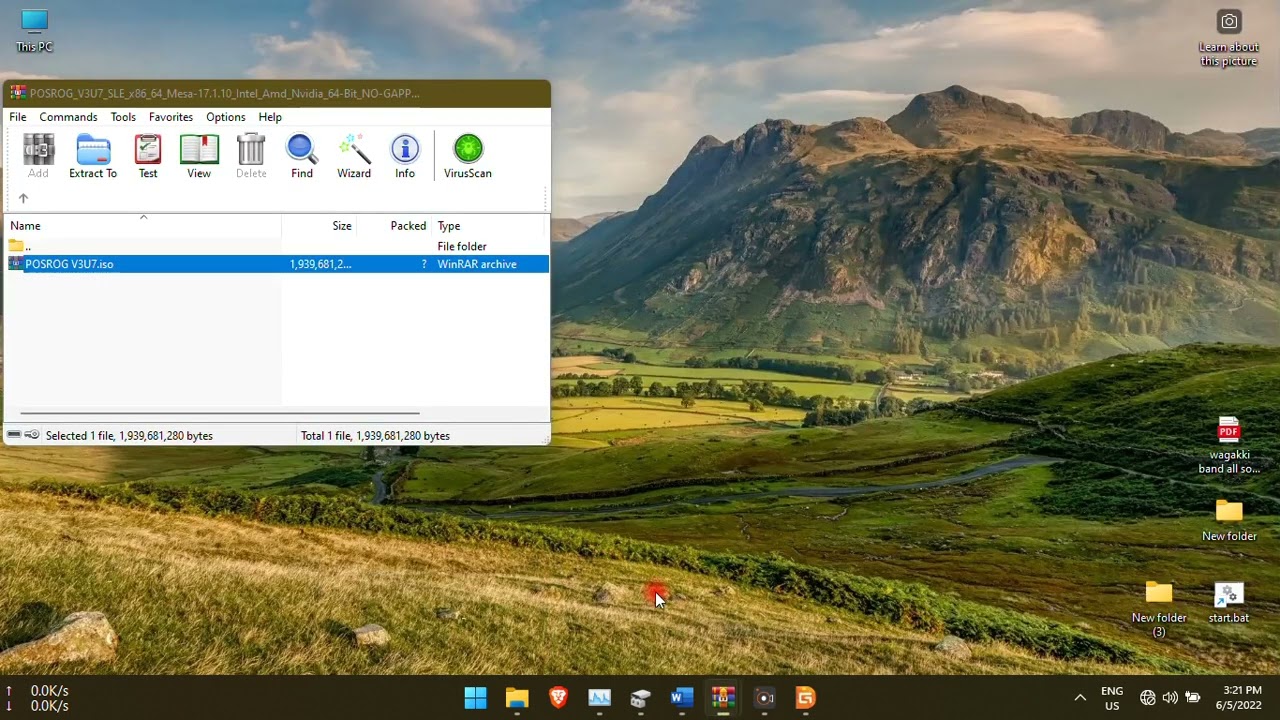Sort by the Name column header
Screen dimensions: 1280x720
coord(143,226)
